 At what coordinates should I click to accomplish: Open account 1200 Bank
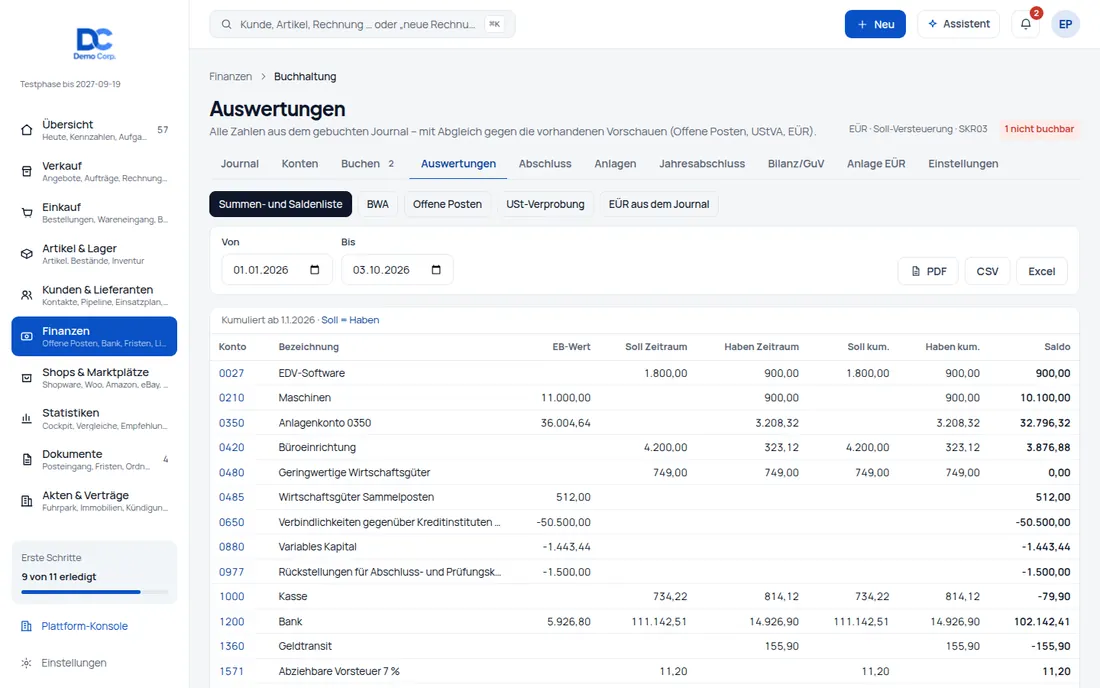pos(232,622)
